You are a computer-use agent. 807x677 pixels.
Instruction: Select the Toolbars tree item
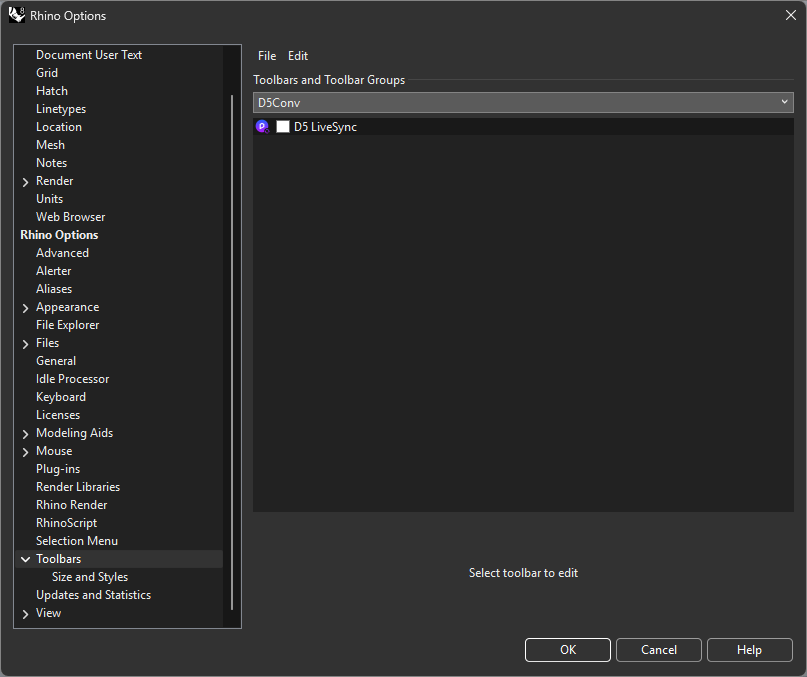[59, 559]
